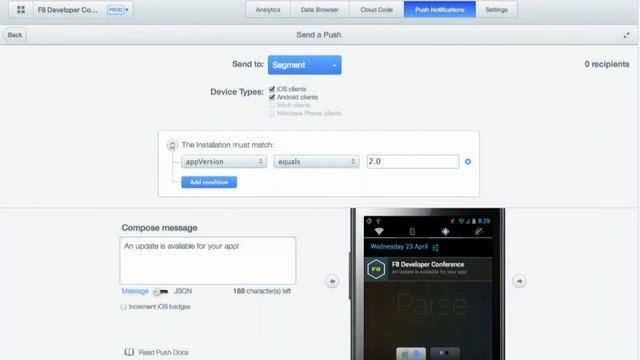640x360 pixels.
Task: Toggle fullscreen with the expand arrows icon
Action: click(627, 36)
